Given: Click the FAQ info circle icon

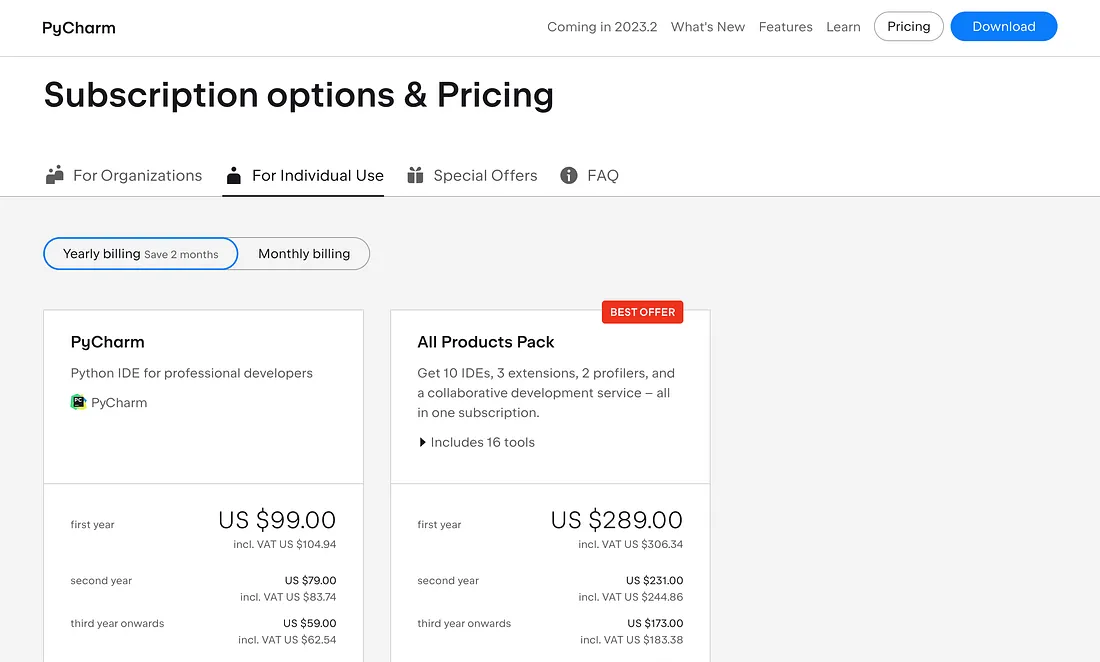Looking at the screenshot, I should tap(569, 175).
